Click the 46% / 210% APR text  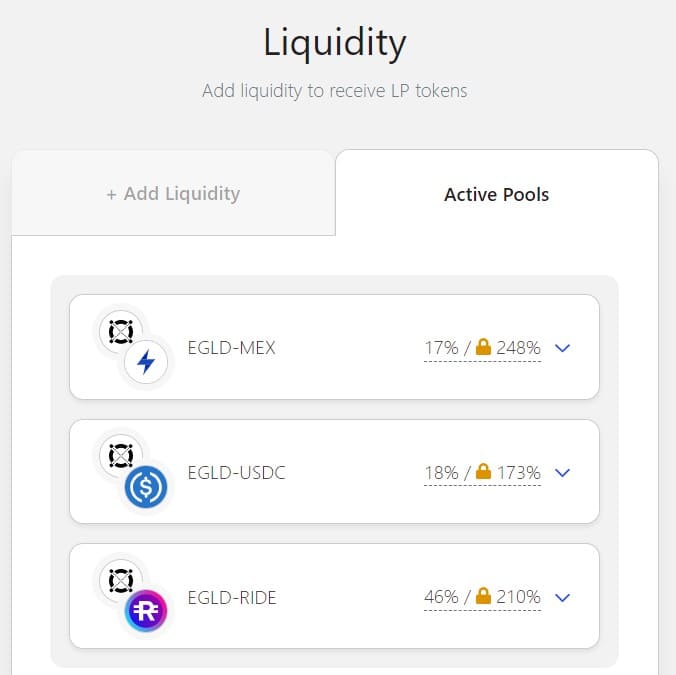tap(482, 597)
